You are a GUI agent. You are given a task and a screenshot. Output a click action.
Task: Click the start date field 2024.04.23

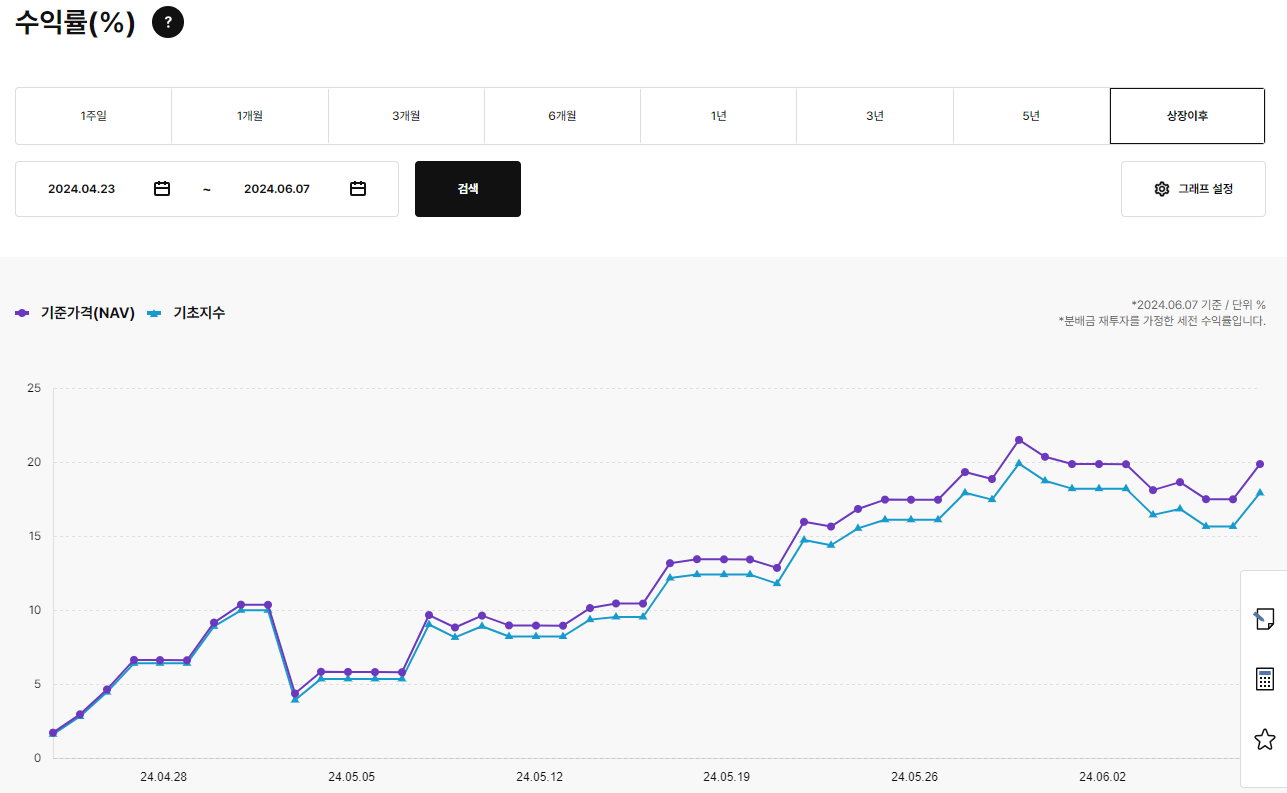click(82, 189)
